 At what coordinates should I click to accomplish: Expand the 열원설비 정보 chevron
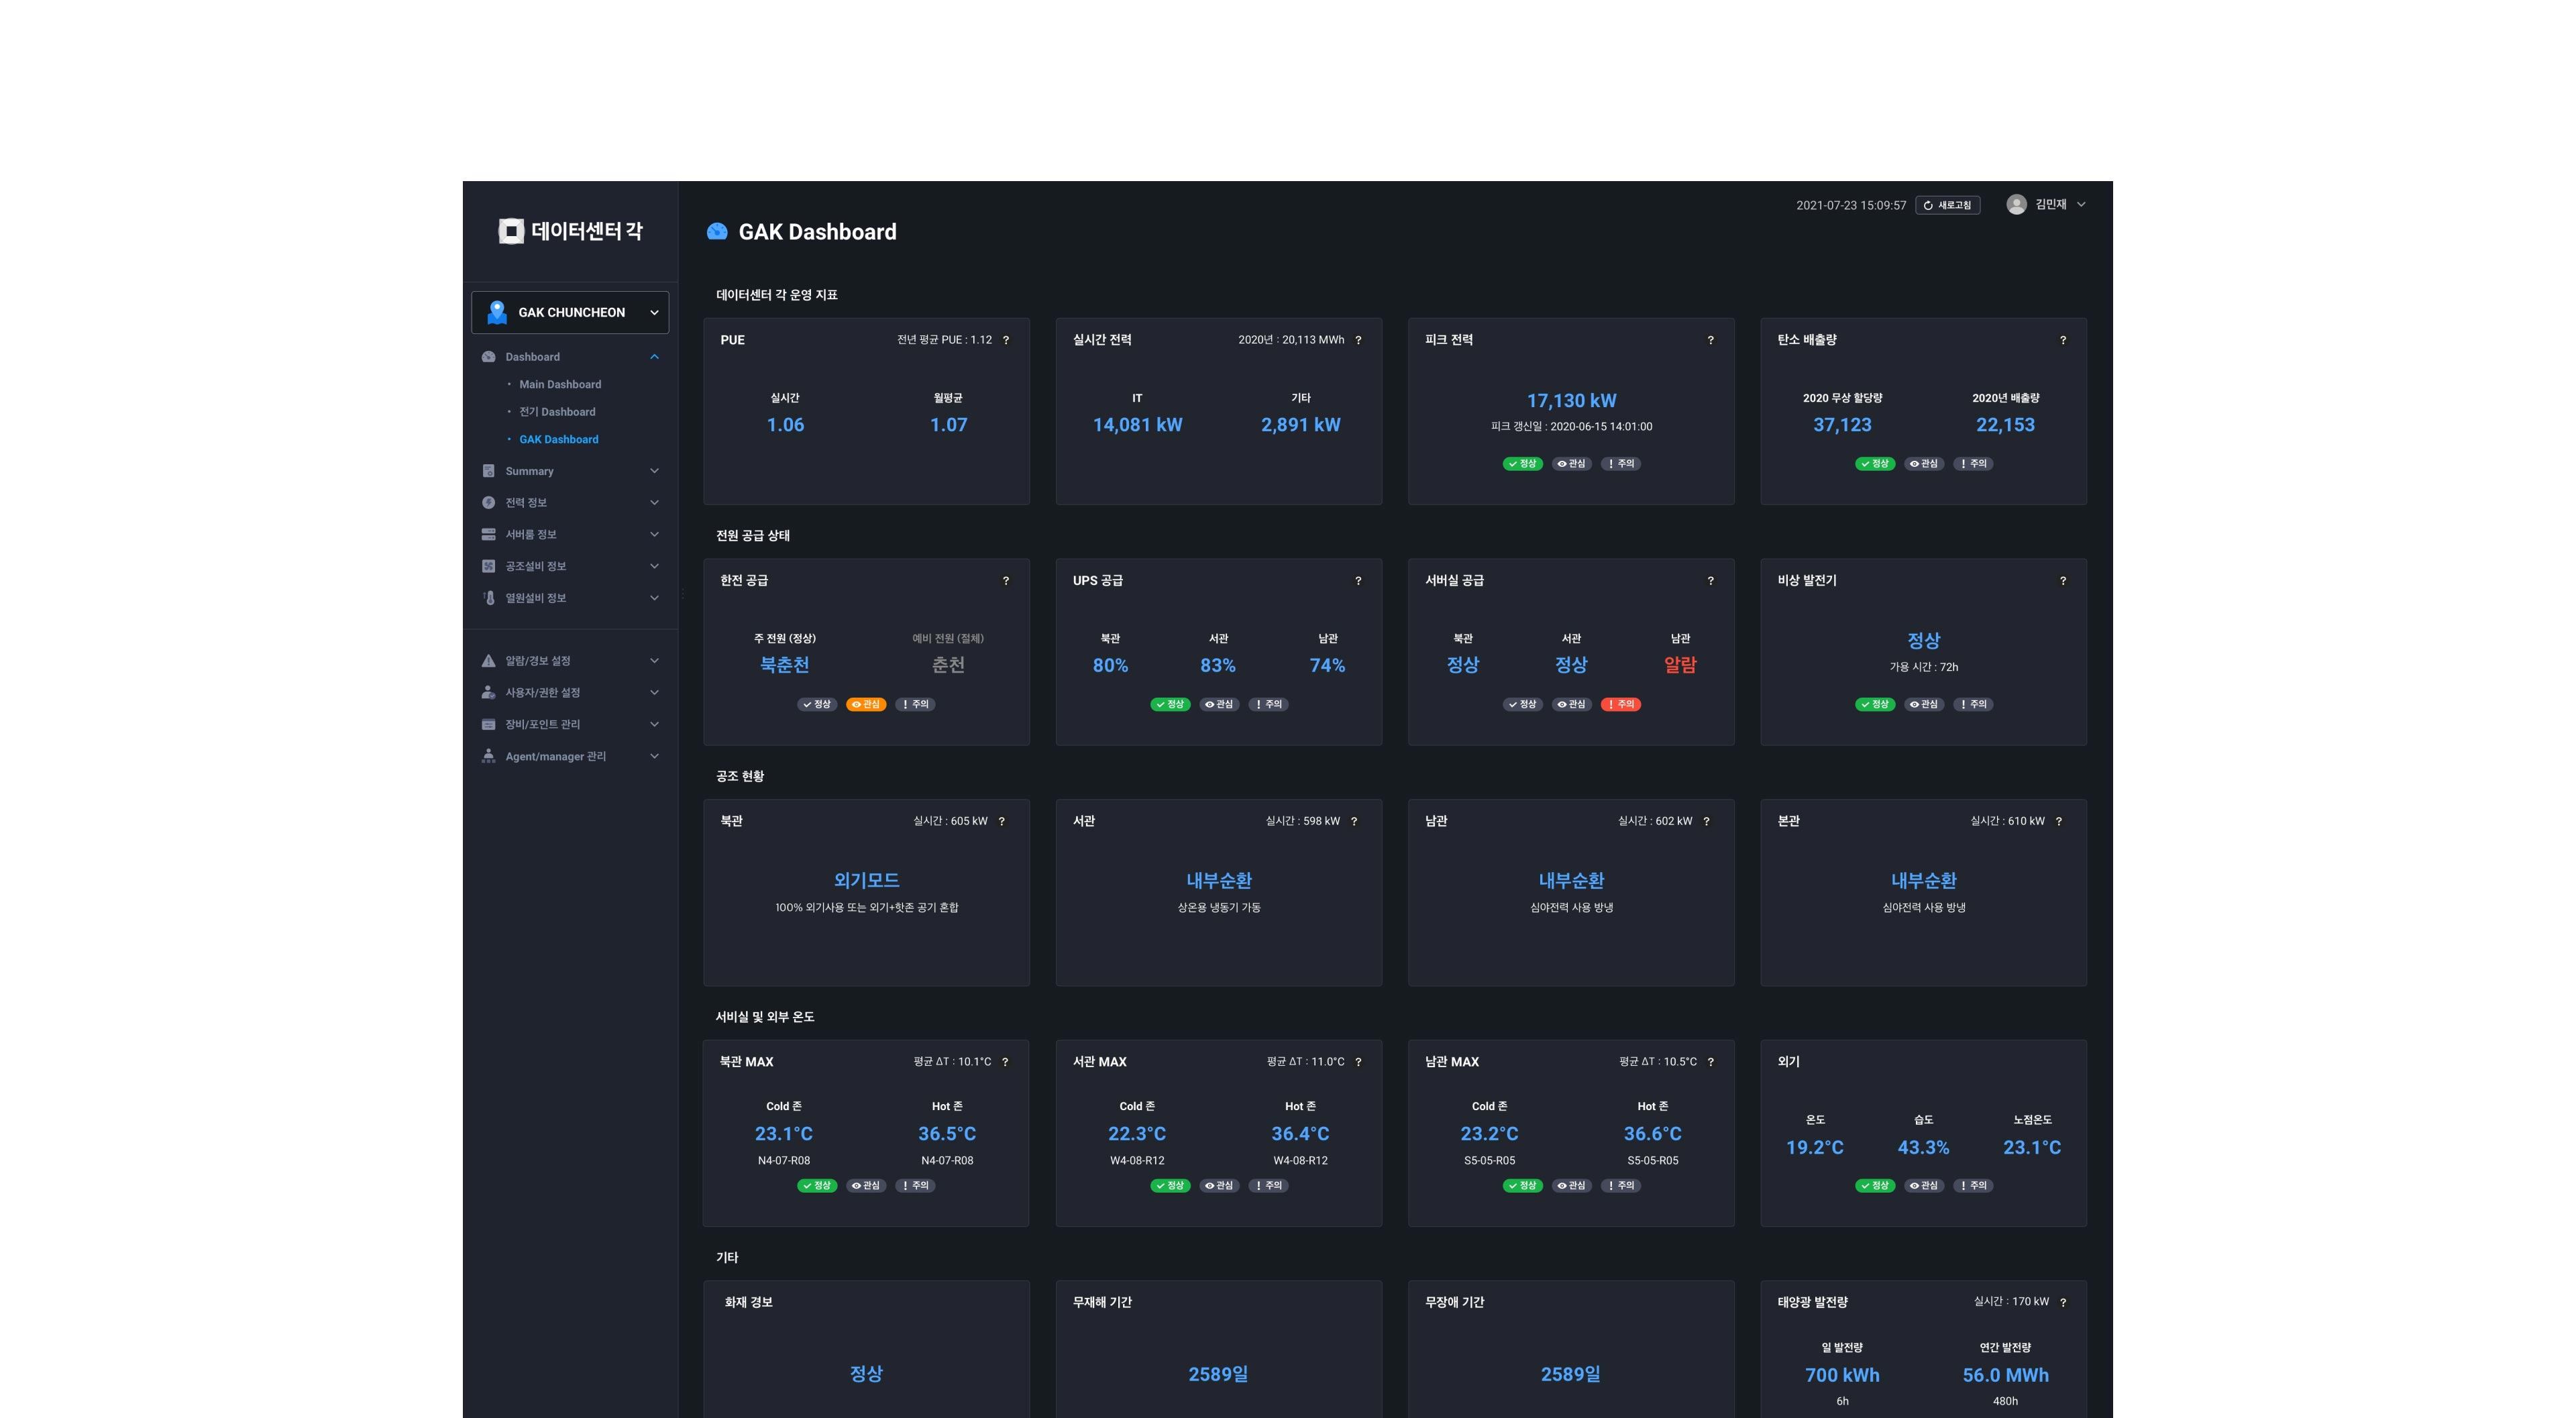tap(654, 598)
